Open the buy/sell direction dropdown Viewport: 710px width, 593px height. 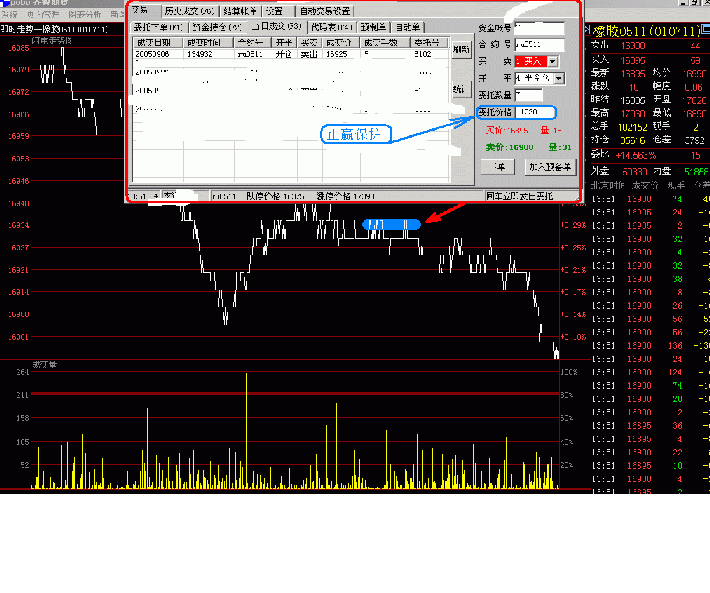pos(553,62)
